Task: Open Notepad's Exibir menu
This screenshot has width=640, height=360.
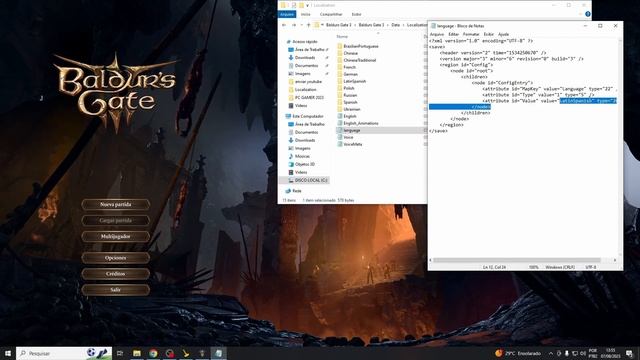Action: 489,34
